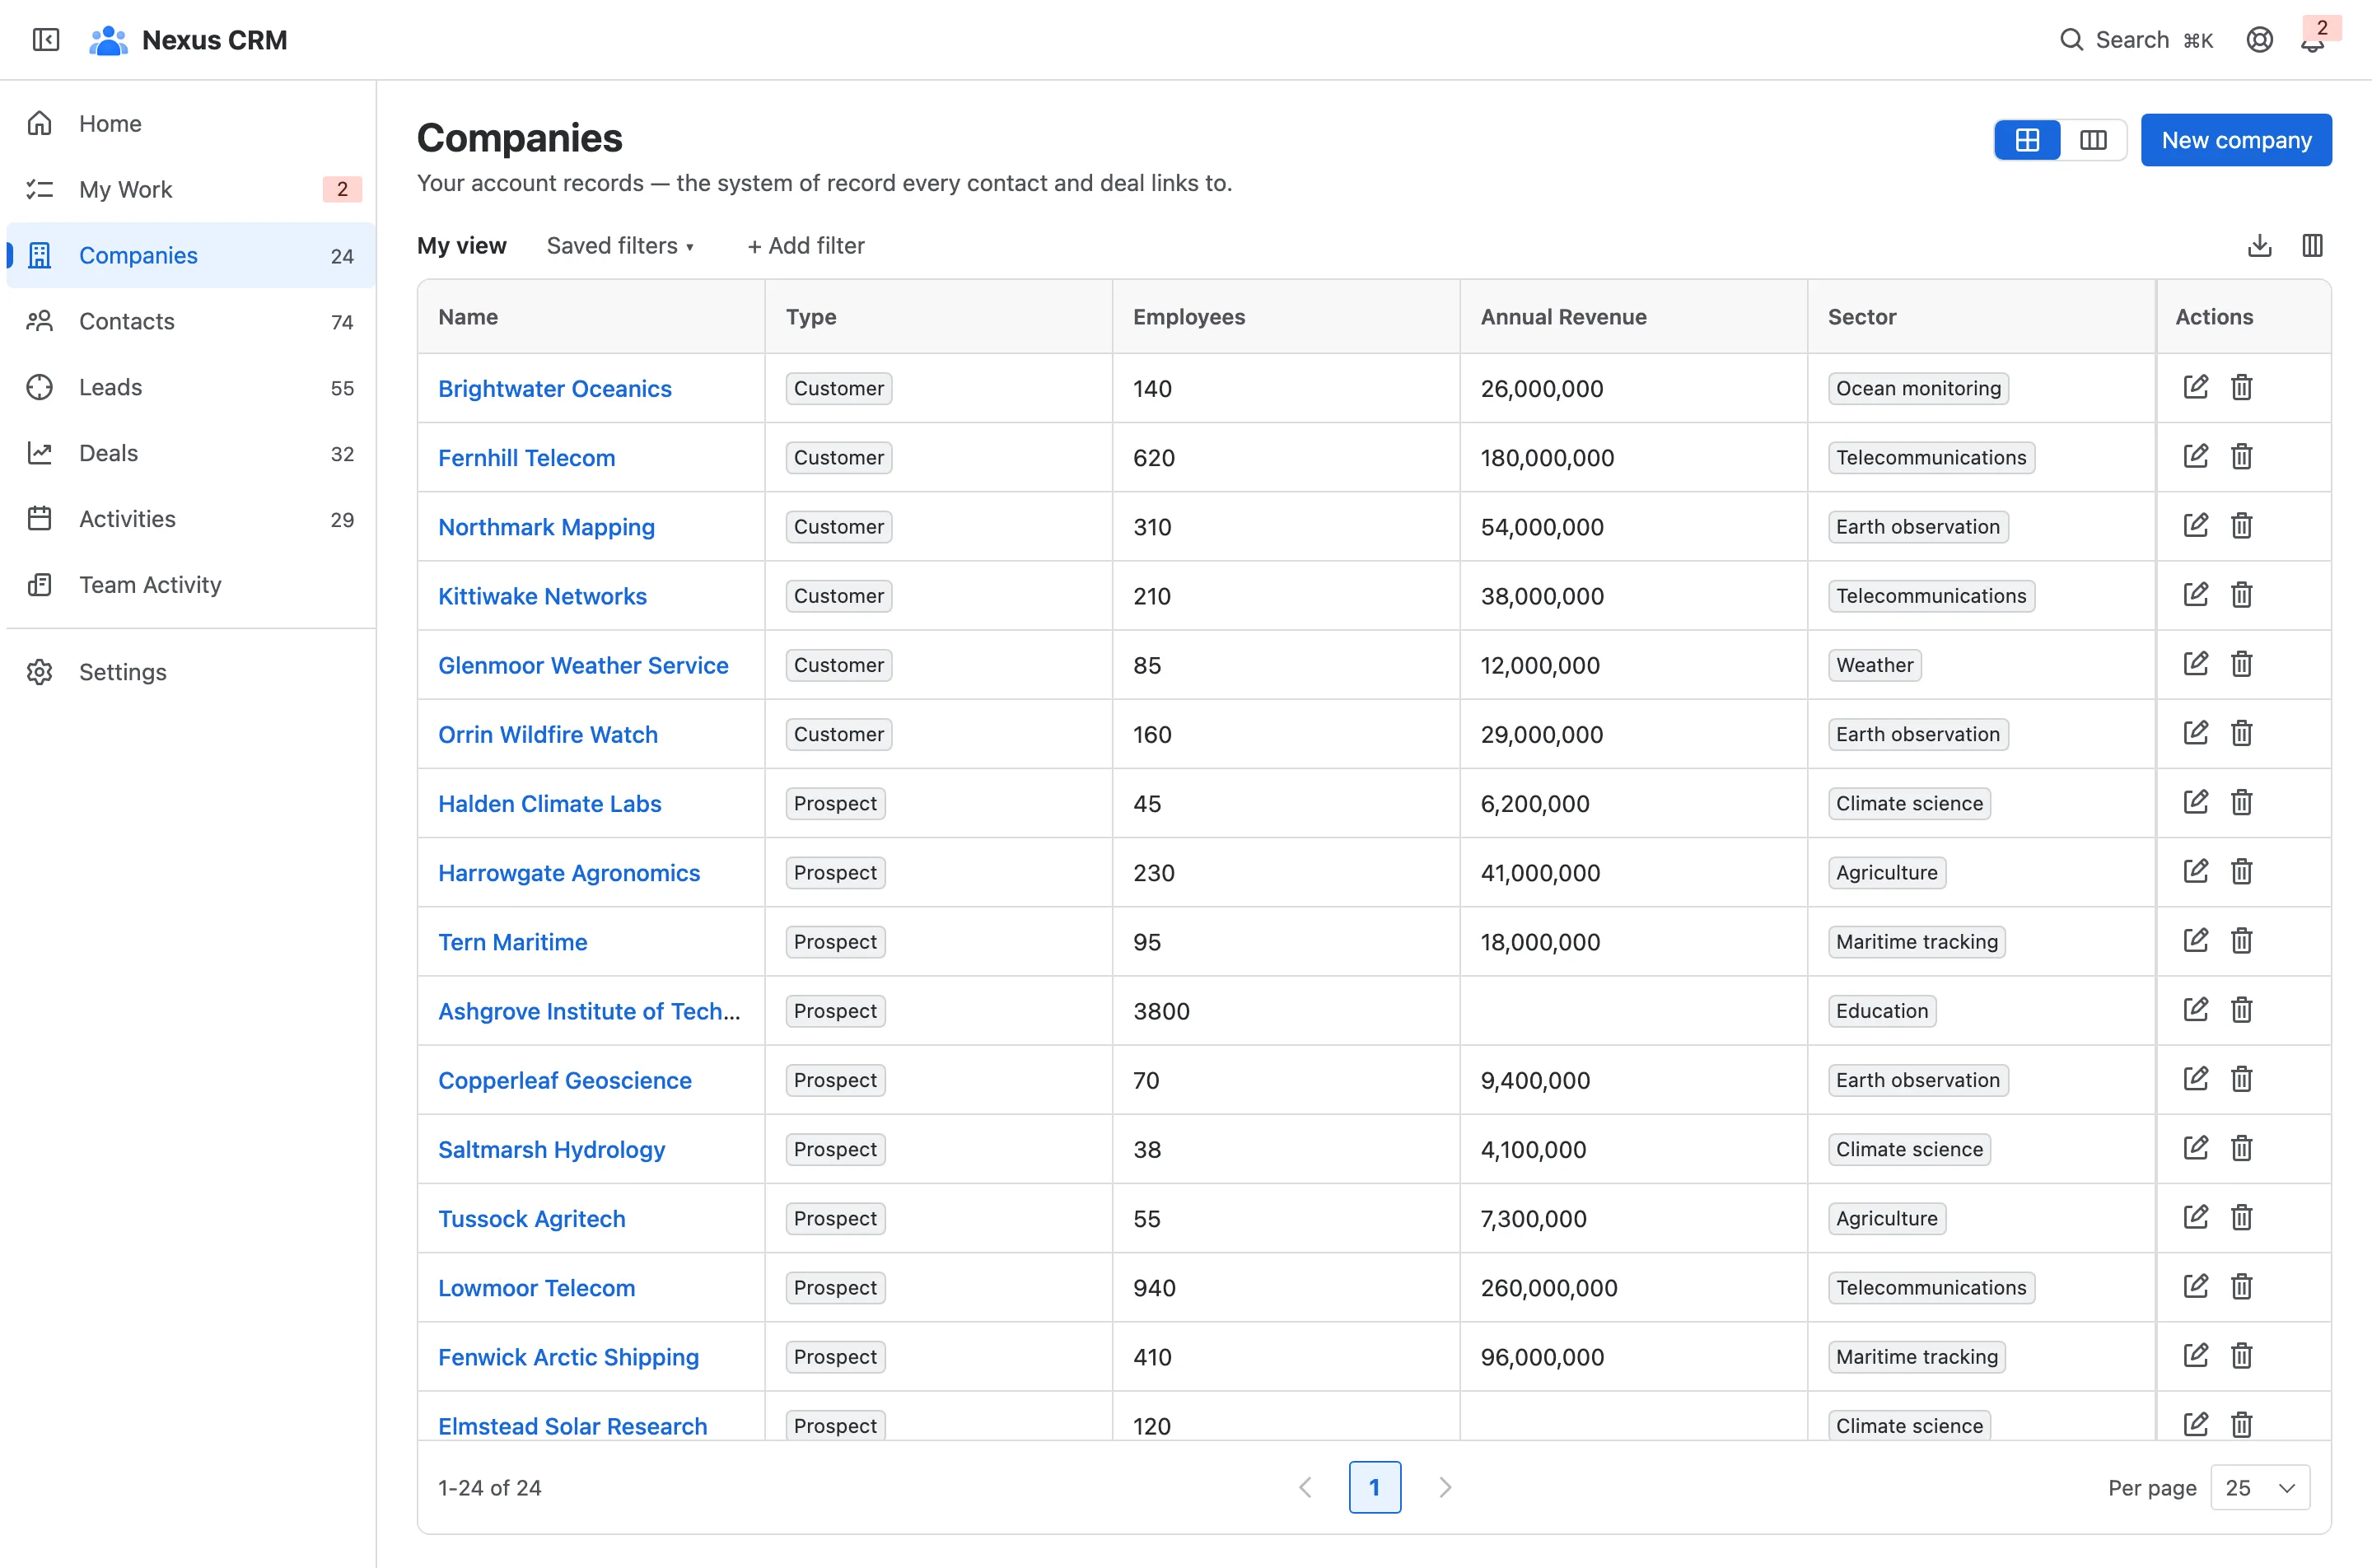Select the My view tab
The height and width of the screenshot is (1568, 2372).
(462, 246)
